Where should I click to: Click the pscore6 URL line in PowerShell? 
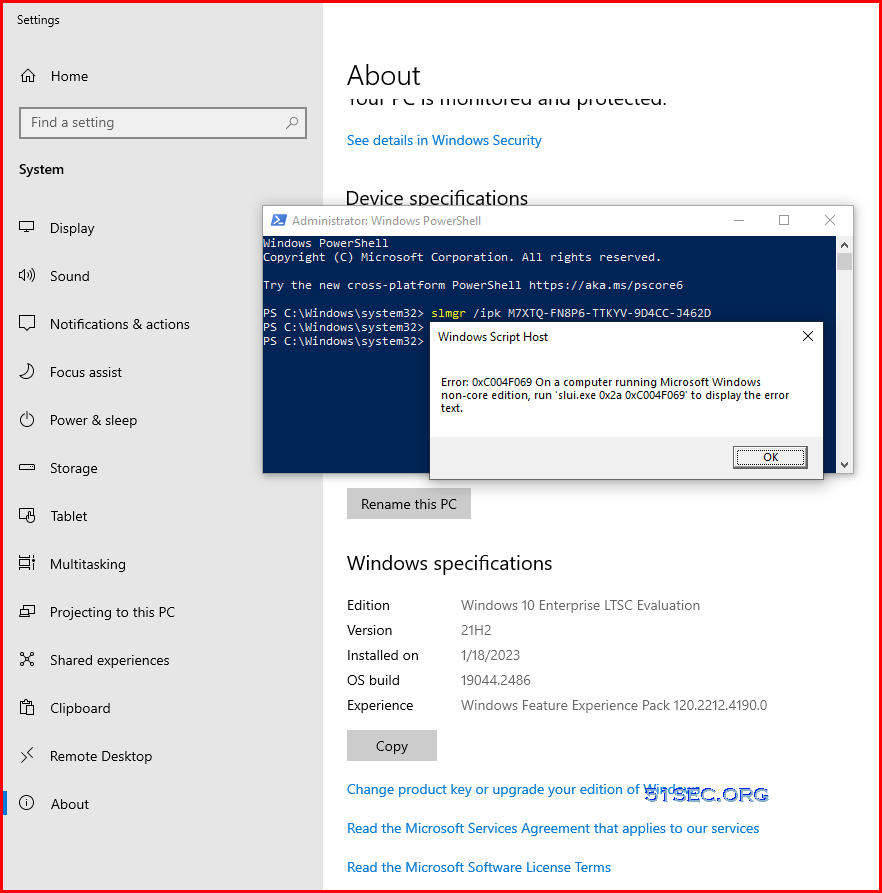click(473, 285)
